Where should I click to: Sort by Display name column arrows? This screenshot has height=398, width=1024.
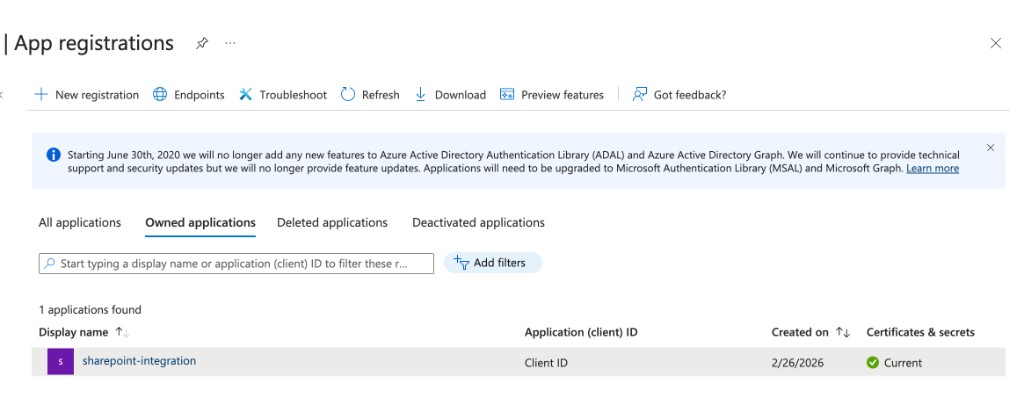coord(122,332)
